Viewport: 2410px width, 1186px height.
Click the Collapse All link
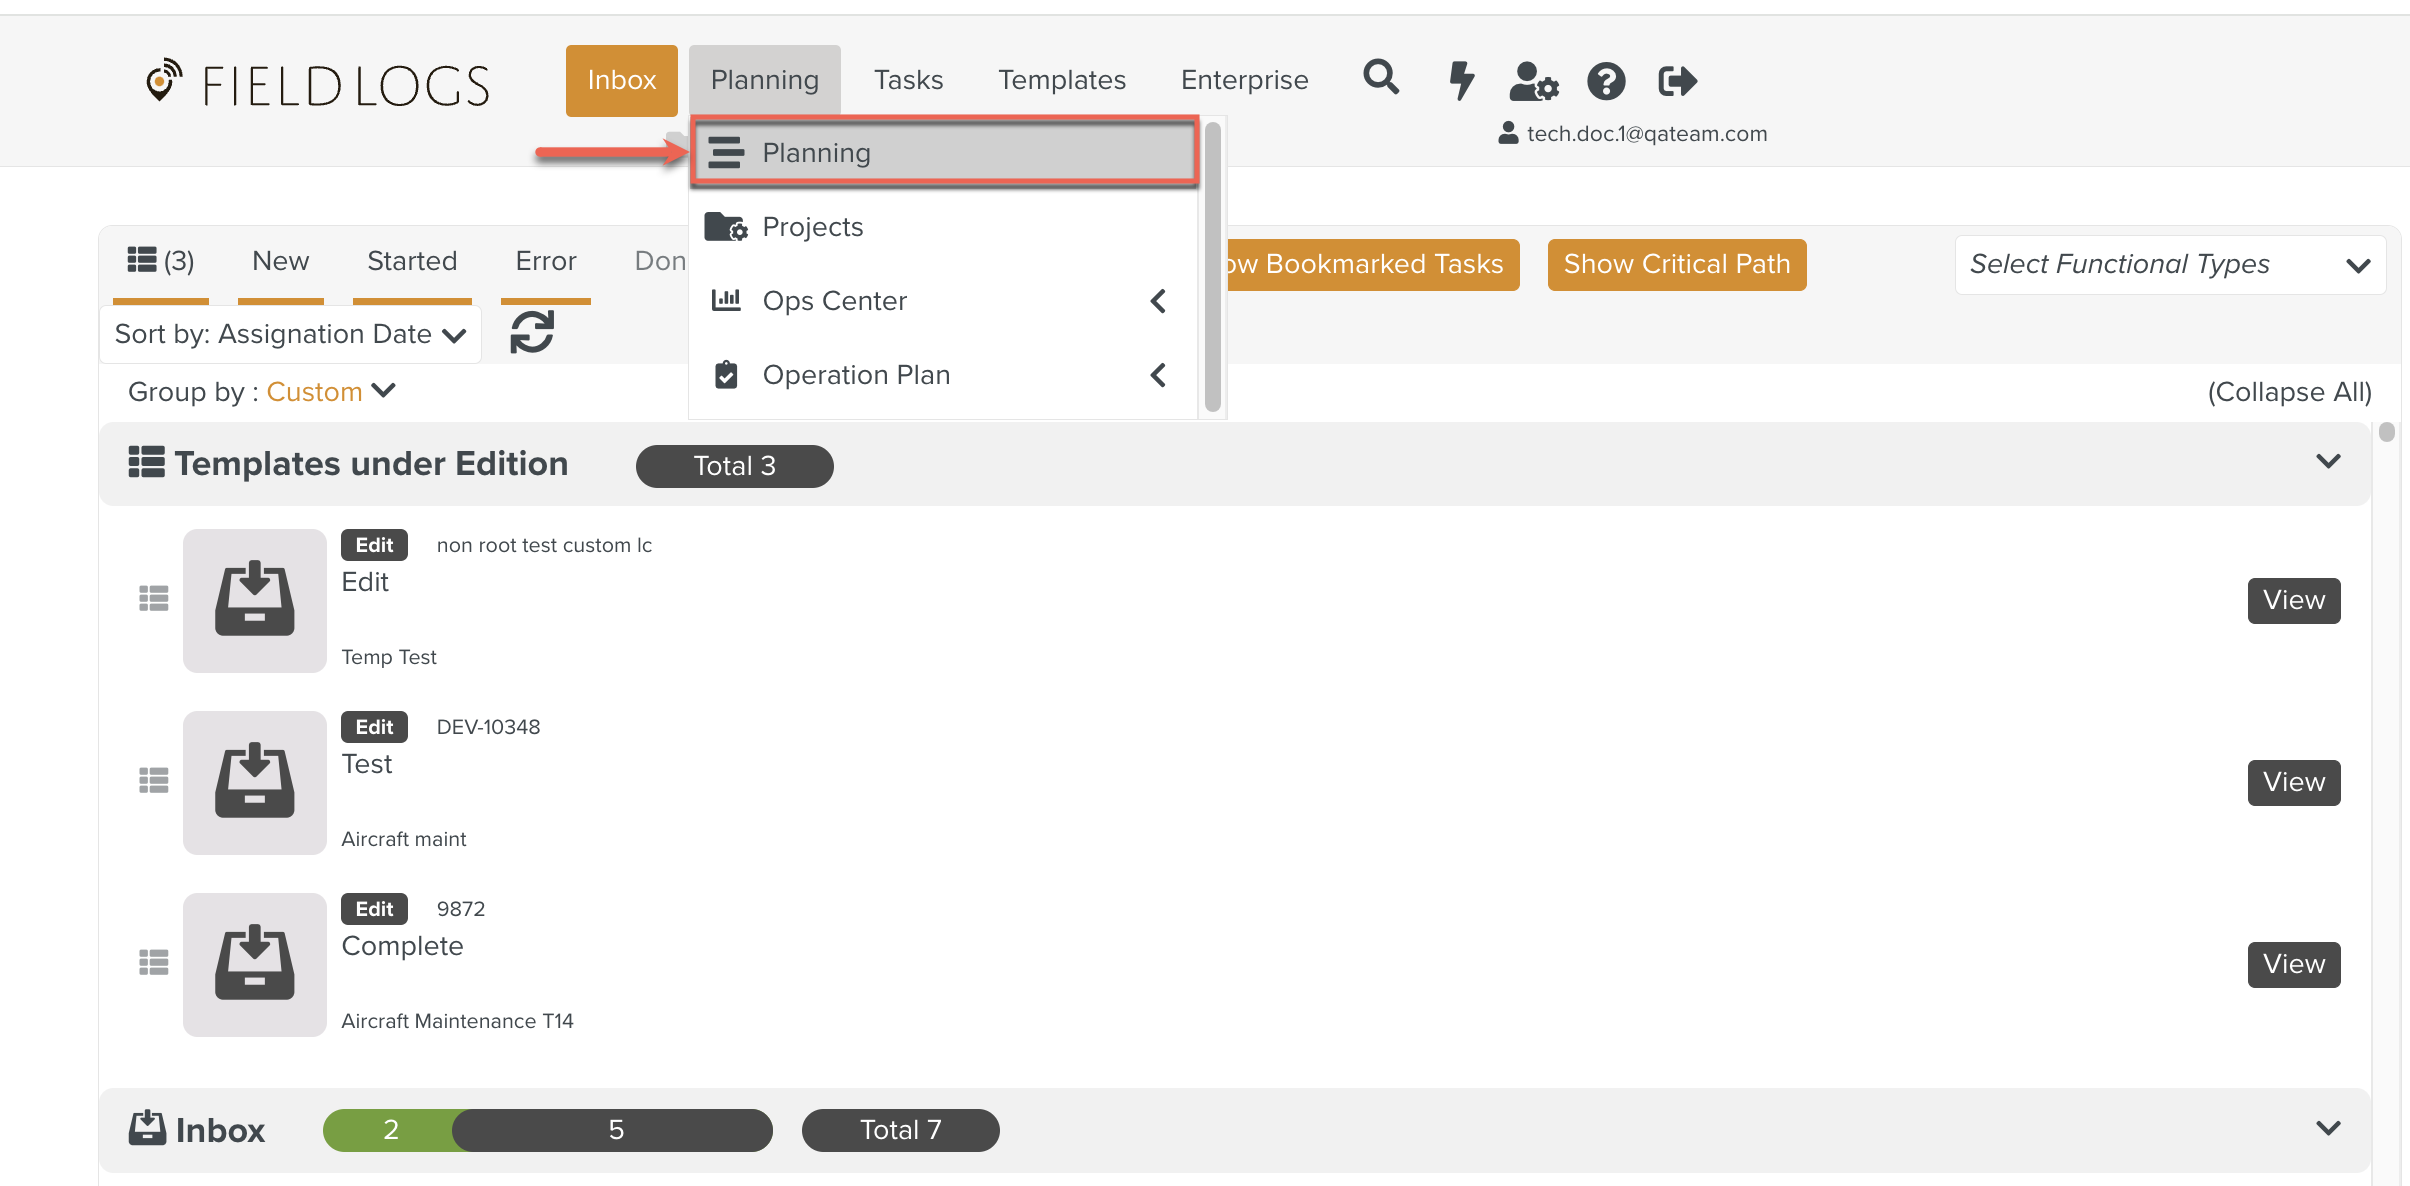click(x=2289, y=392)
